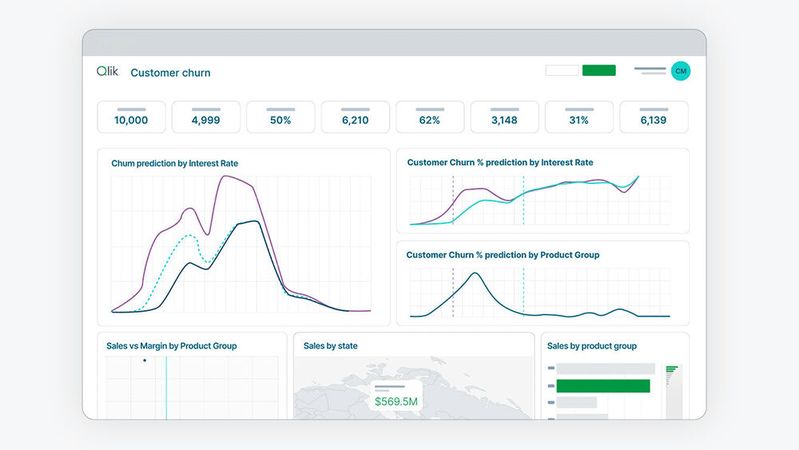The image size is (799, 450).
Task: Click the gray lines beside the CM avatar
Action: [650, 71]
